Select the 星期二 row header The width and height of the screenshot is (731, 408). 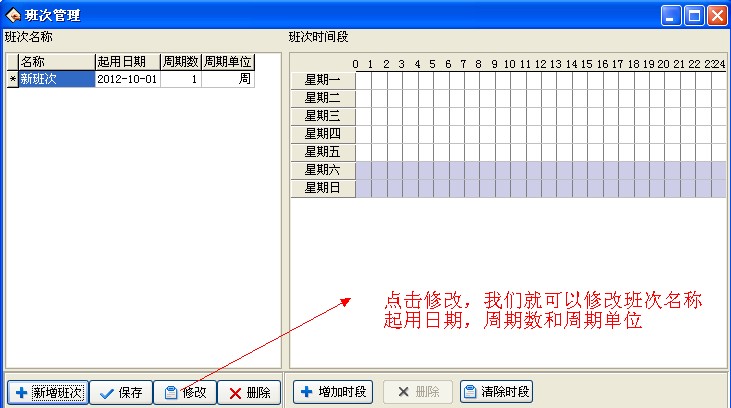click(x=323, y=98)
